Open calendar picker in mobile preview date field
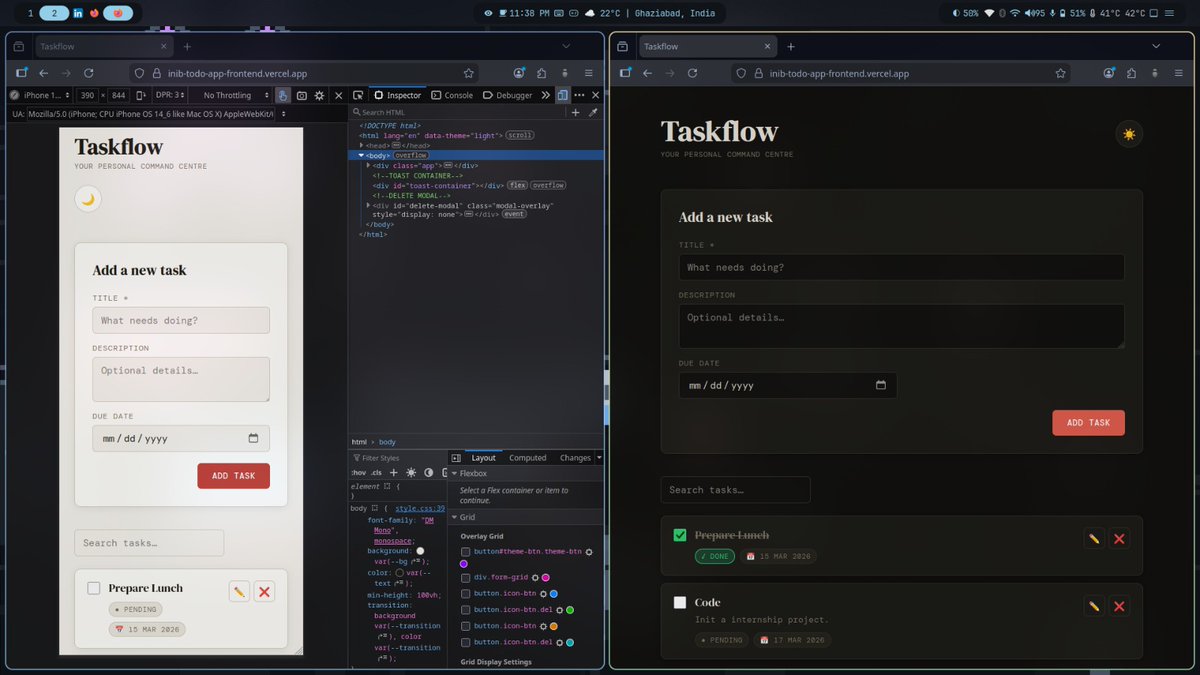 point(253,438)
